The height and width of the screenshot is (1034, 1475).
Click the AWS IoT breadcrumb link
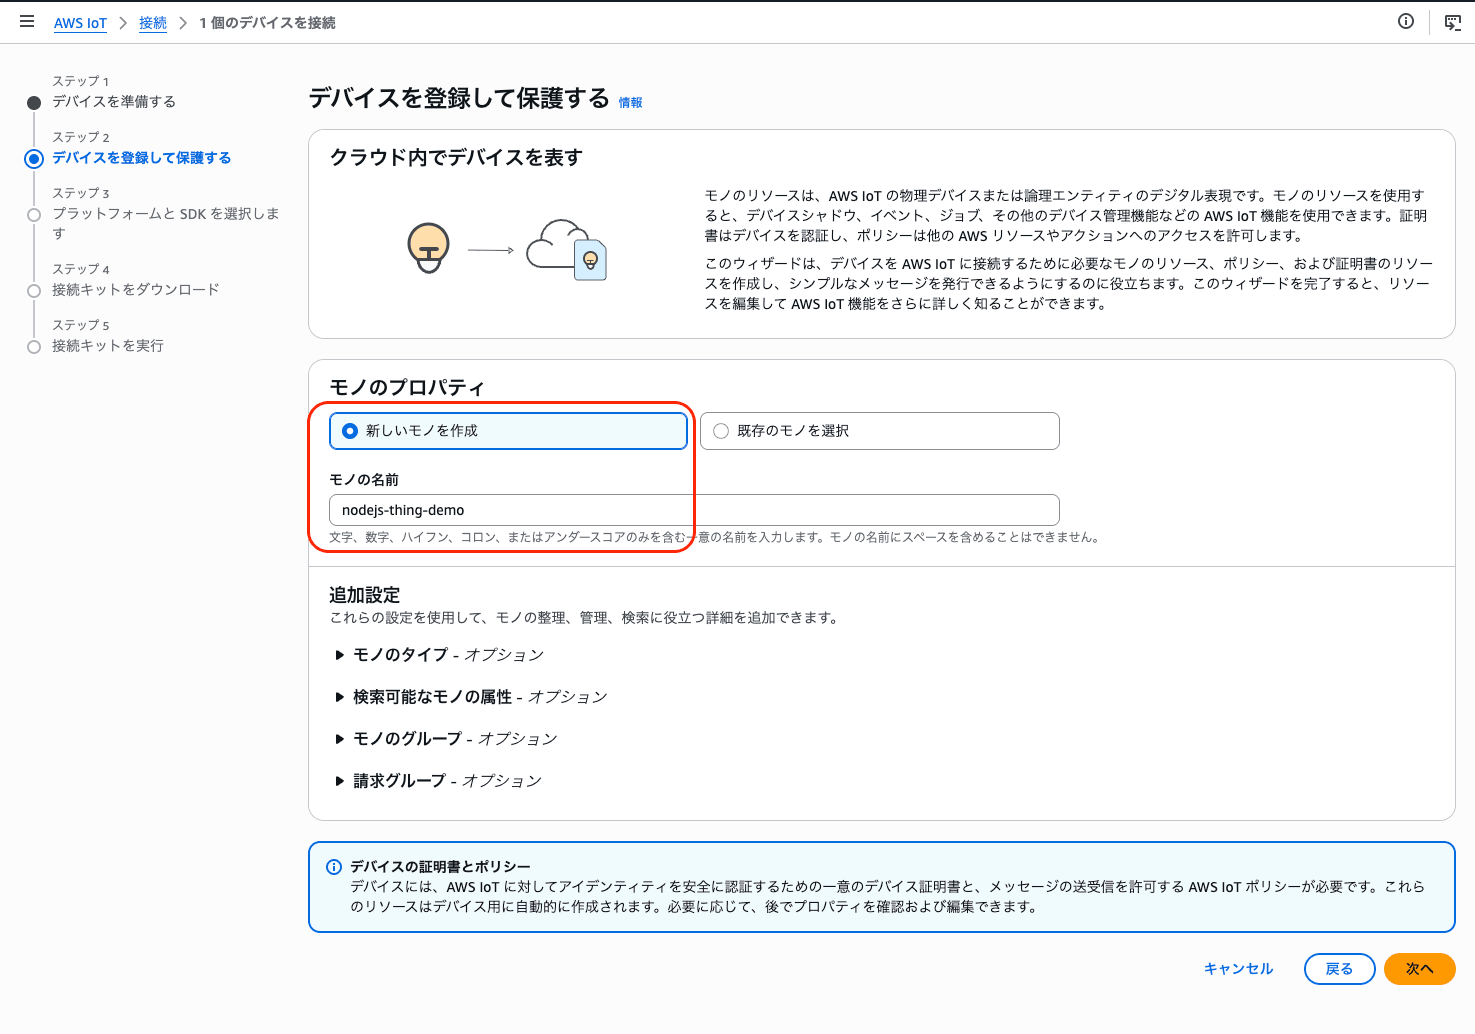80,23
